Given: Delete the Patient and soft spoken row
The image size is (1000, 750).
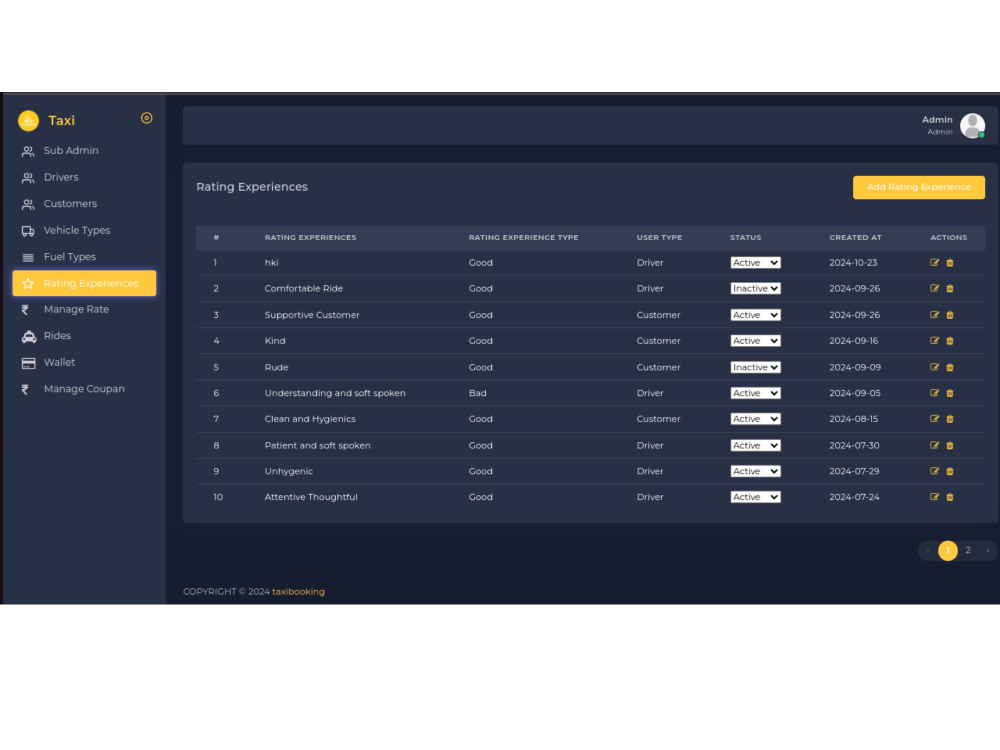Looking at the screenshot, I should click(950, 445).
